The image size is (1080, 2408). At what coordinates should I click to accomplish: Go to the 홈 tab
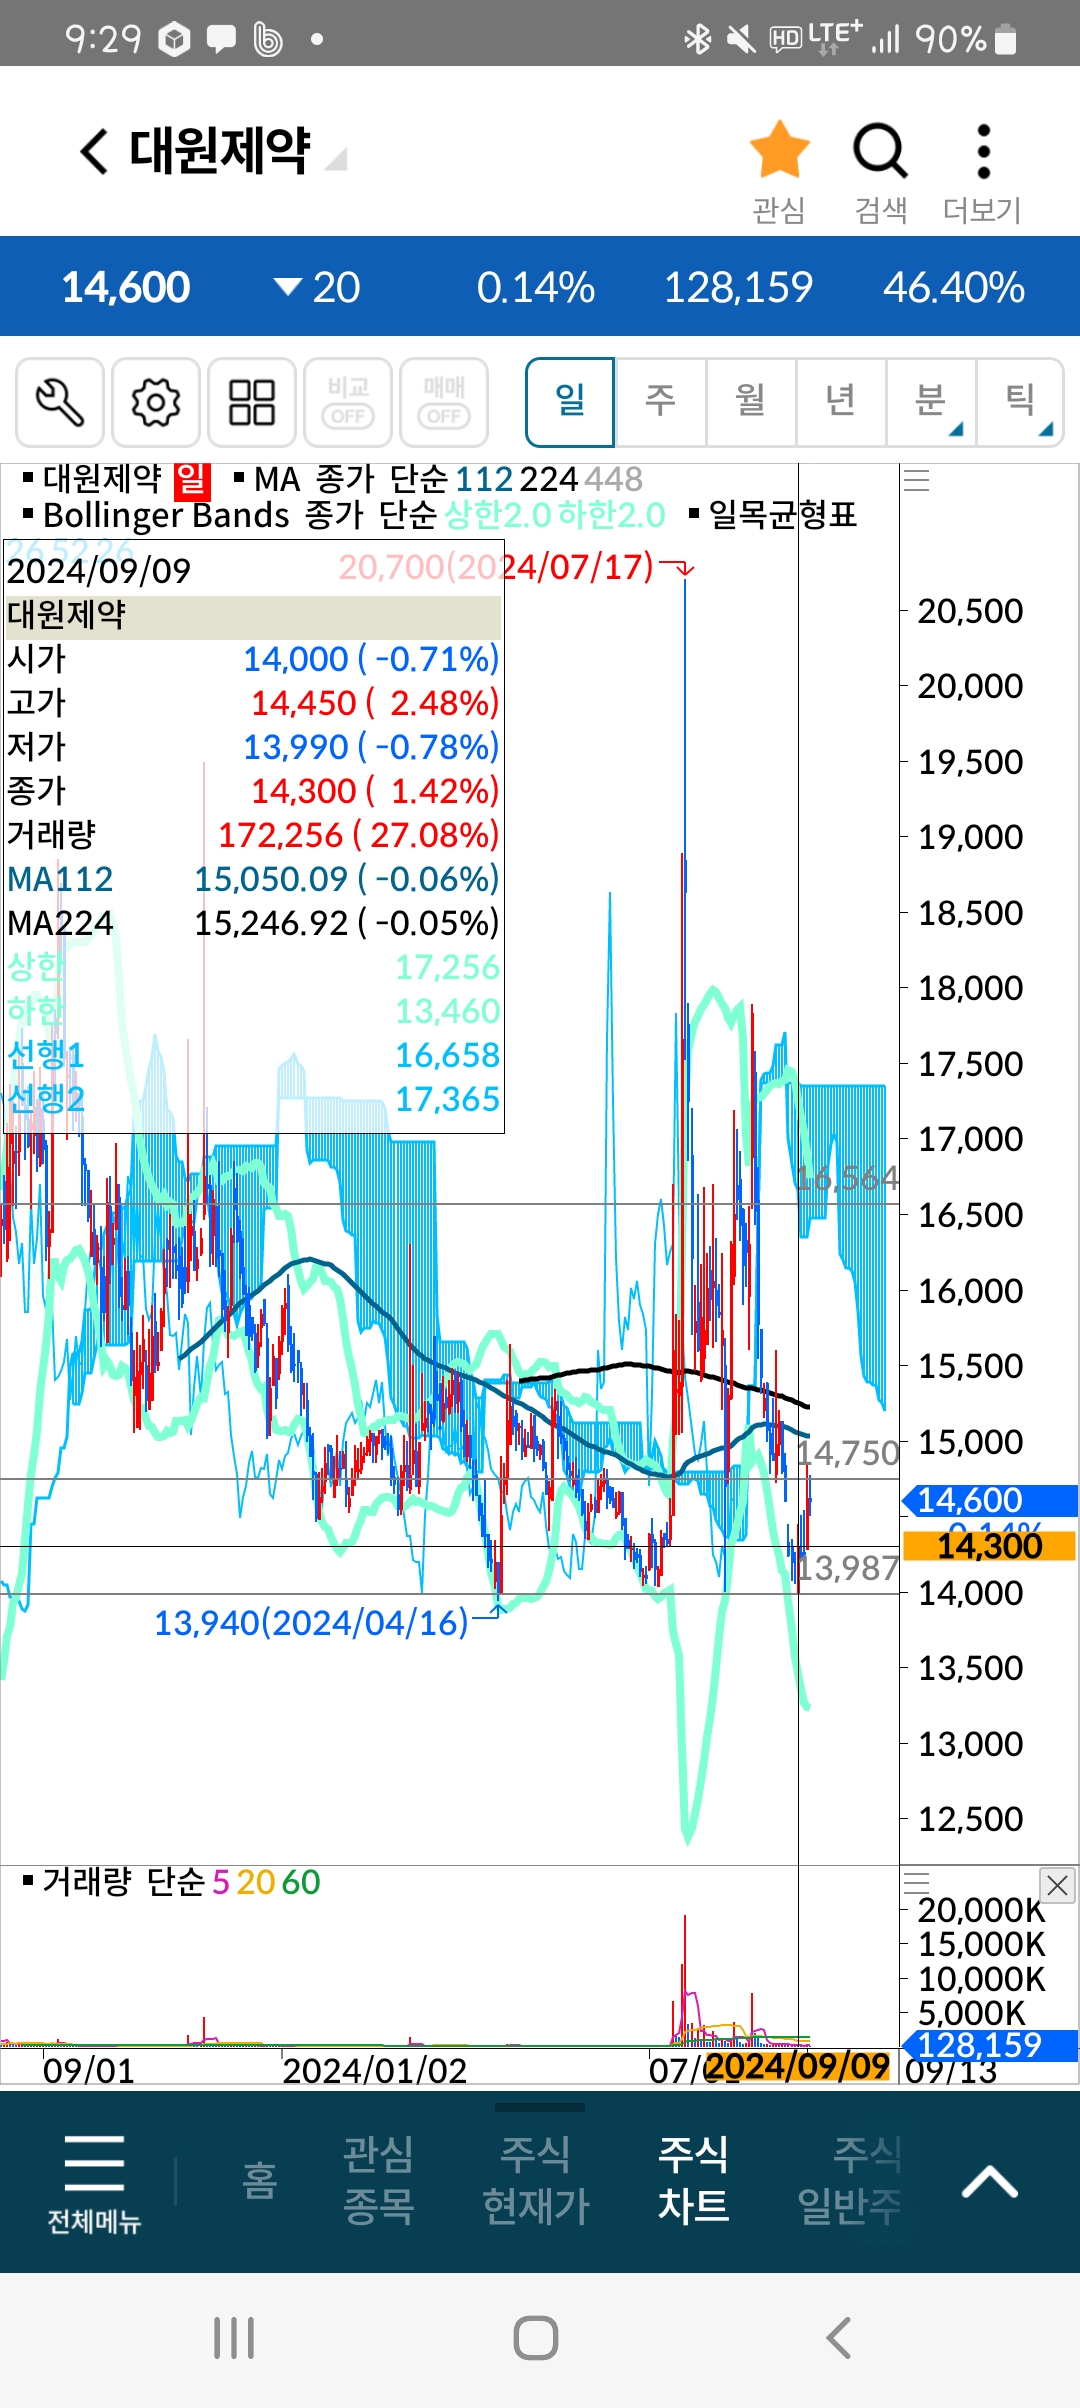tap(260, 2180)
